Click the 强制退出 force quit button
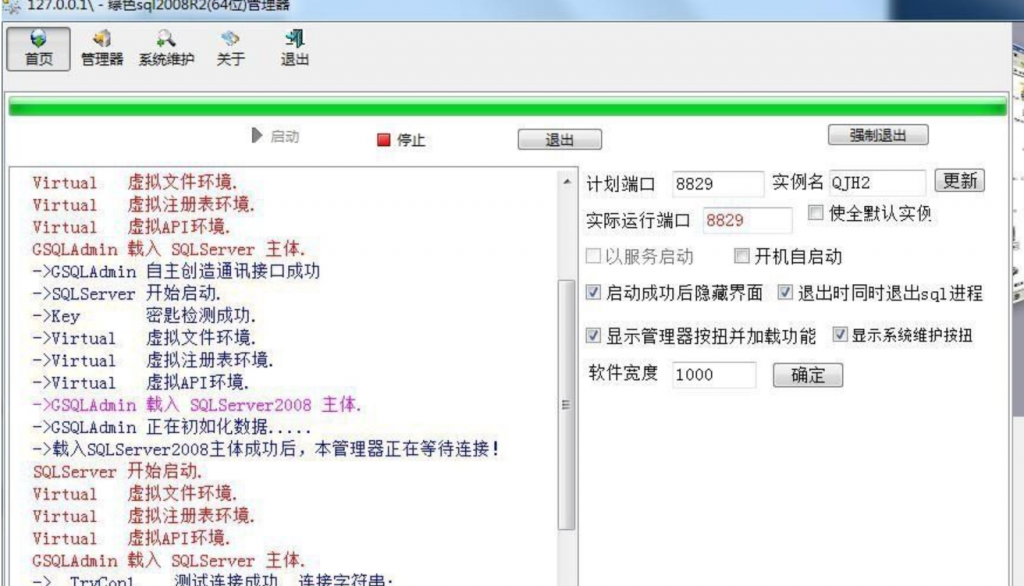The image size is (1024, 586). click(x=878, y=135)
